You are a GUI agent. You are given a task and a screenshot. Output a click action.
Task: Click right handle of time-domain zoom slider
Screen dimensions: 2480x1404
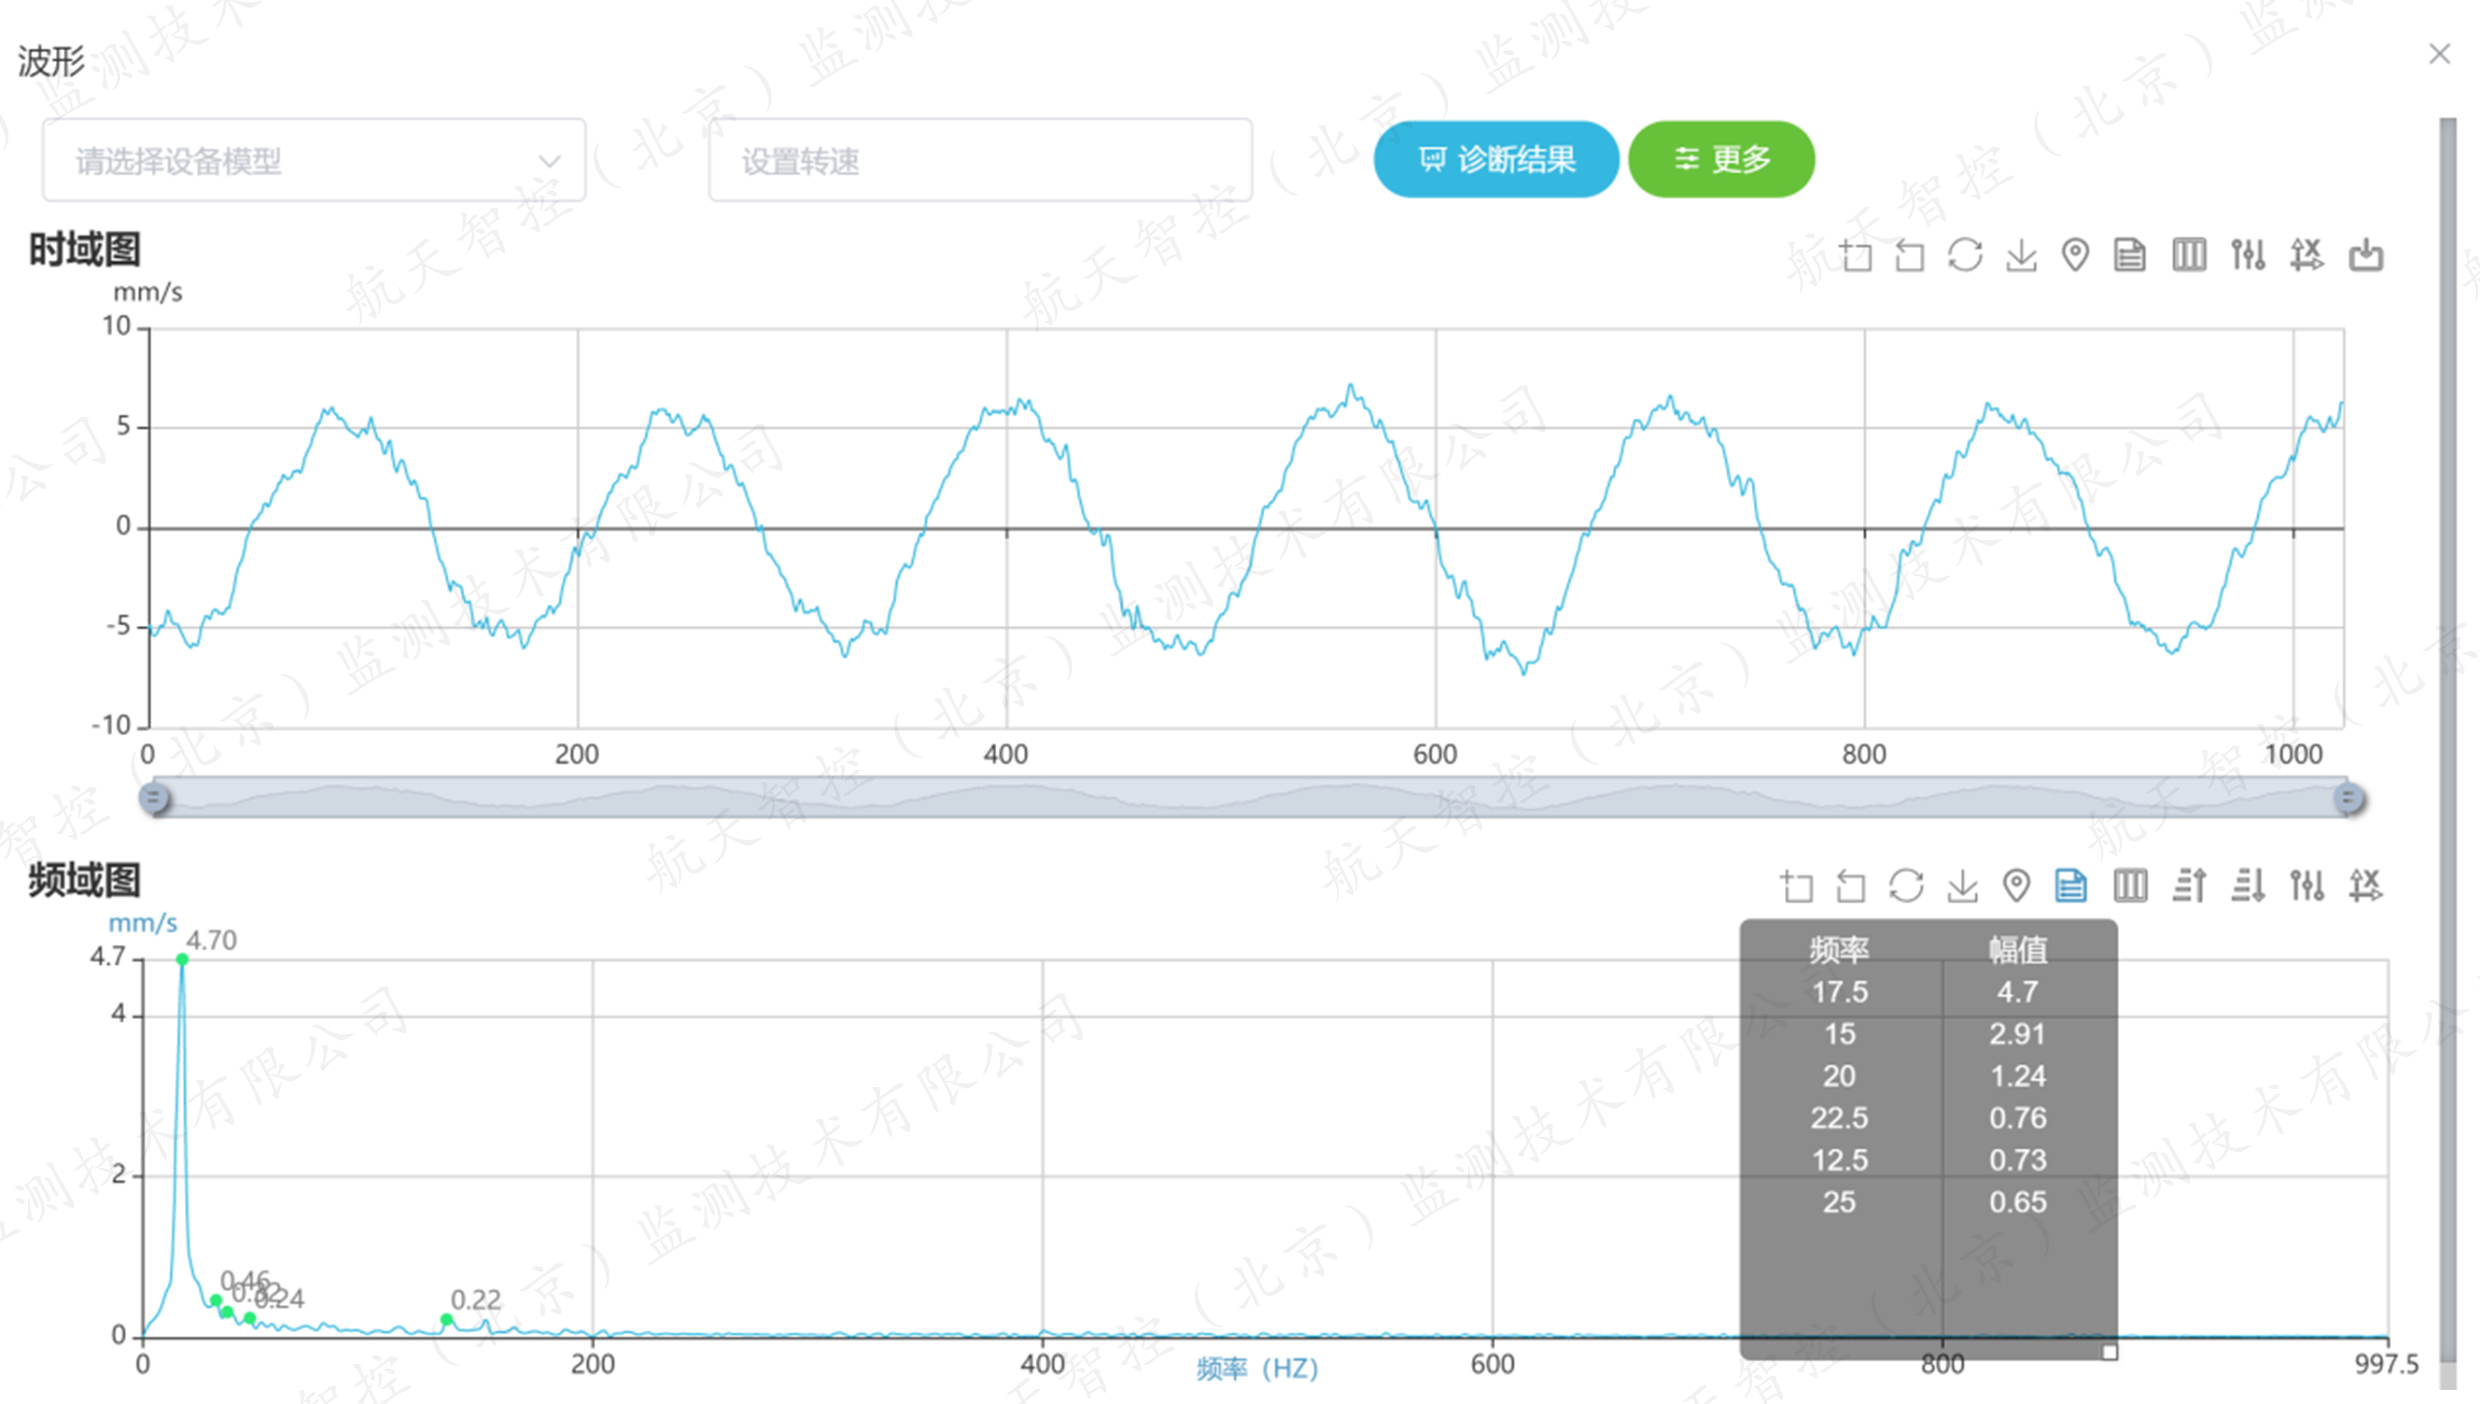coord(2349,798)
